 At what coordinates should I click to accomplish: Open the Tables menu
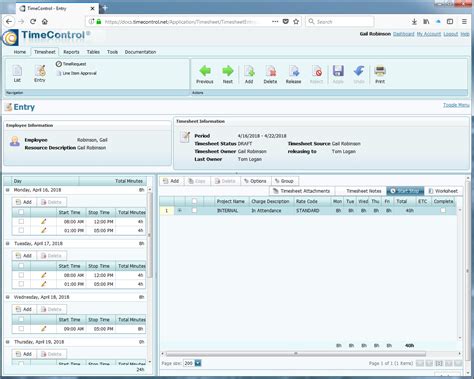[93, 52]
